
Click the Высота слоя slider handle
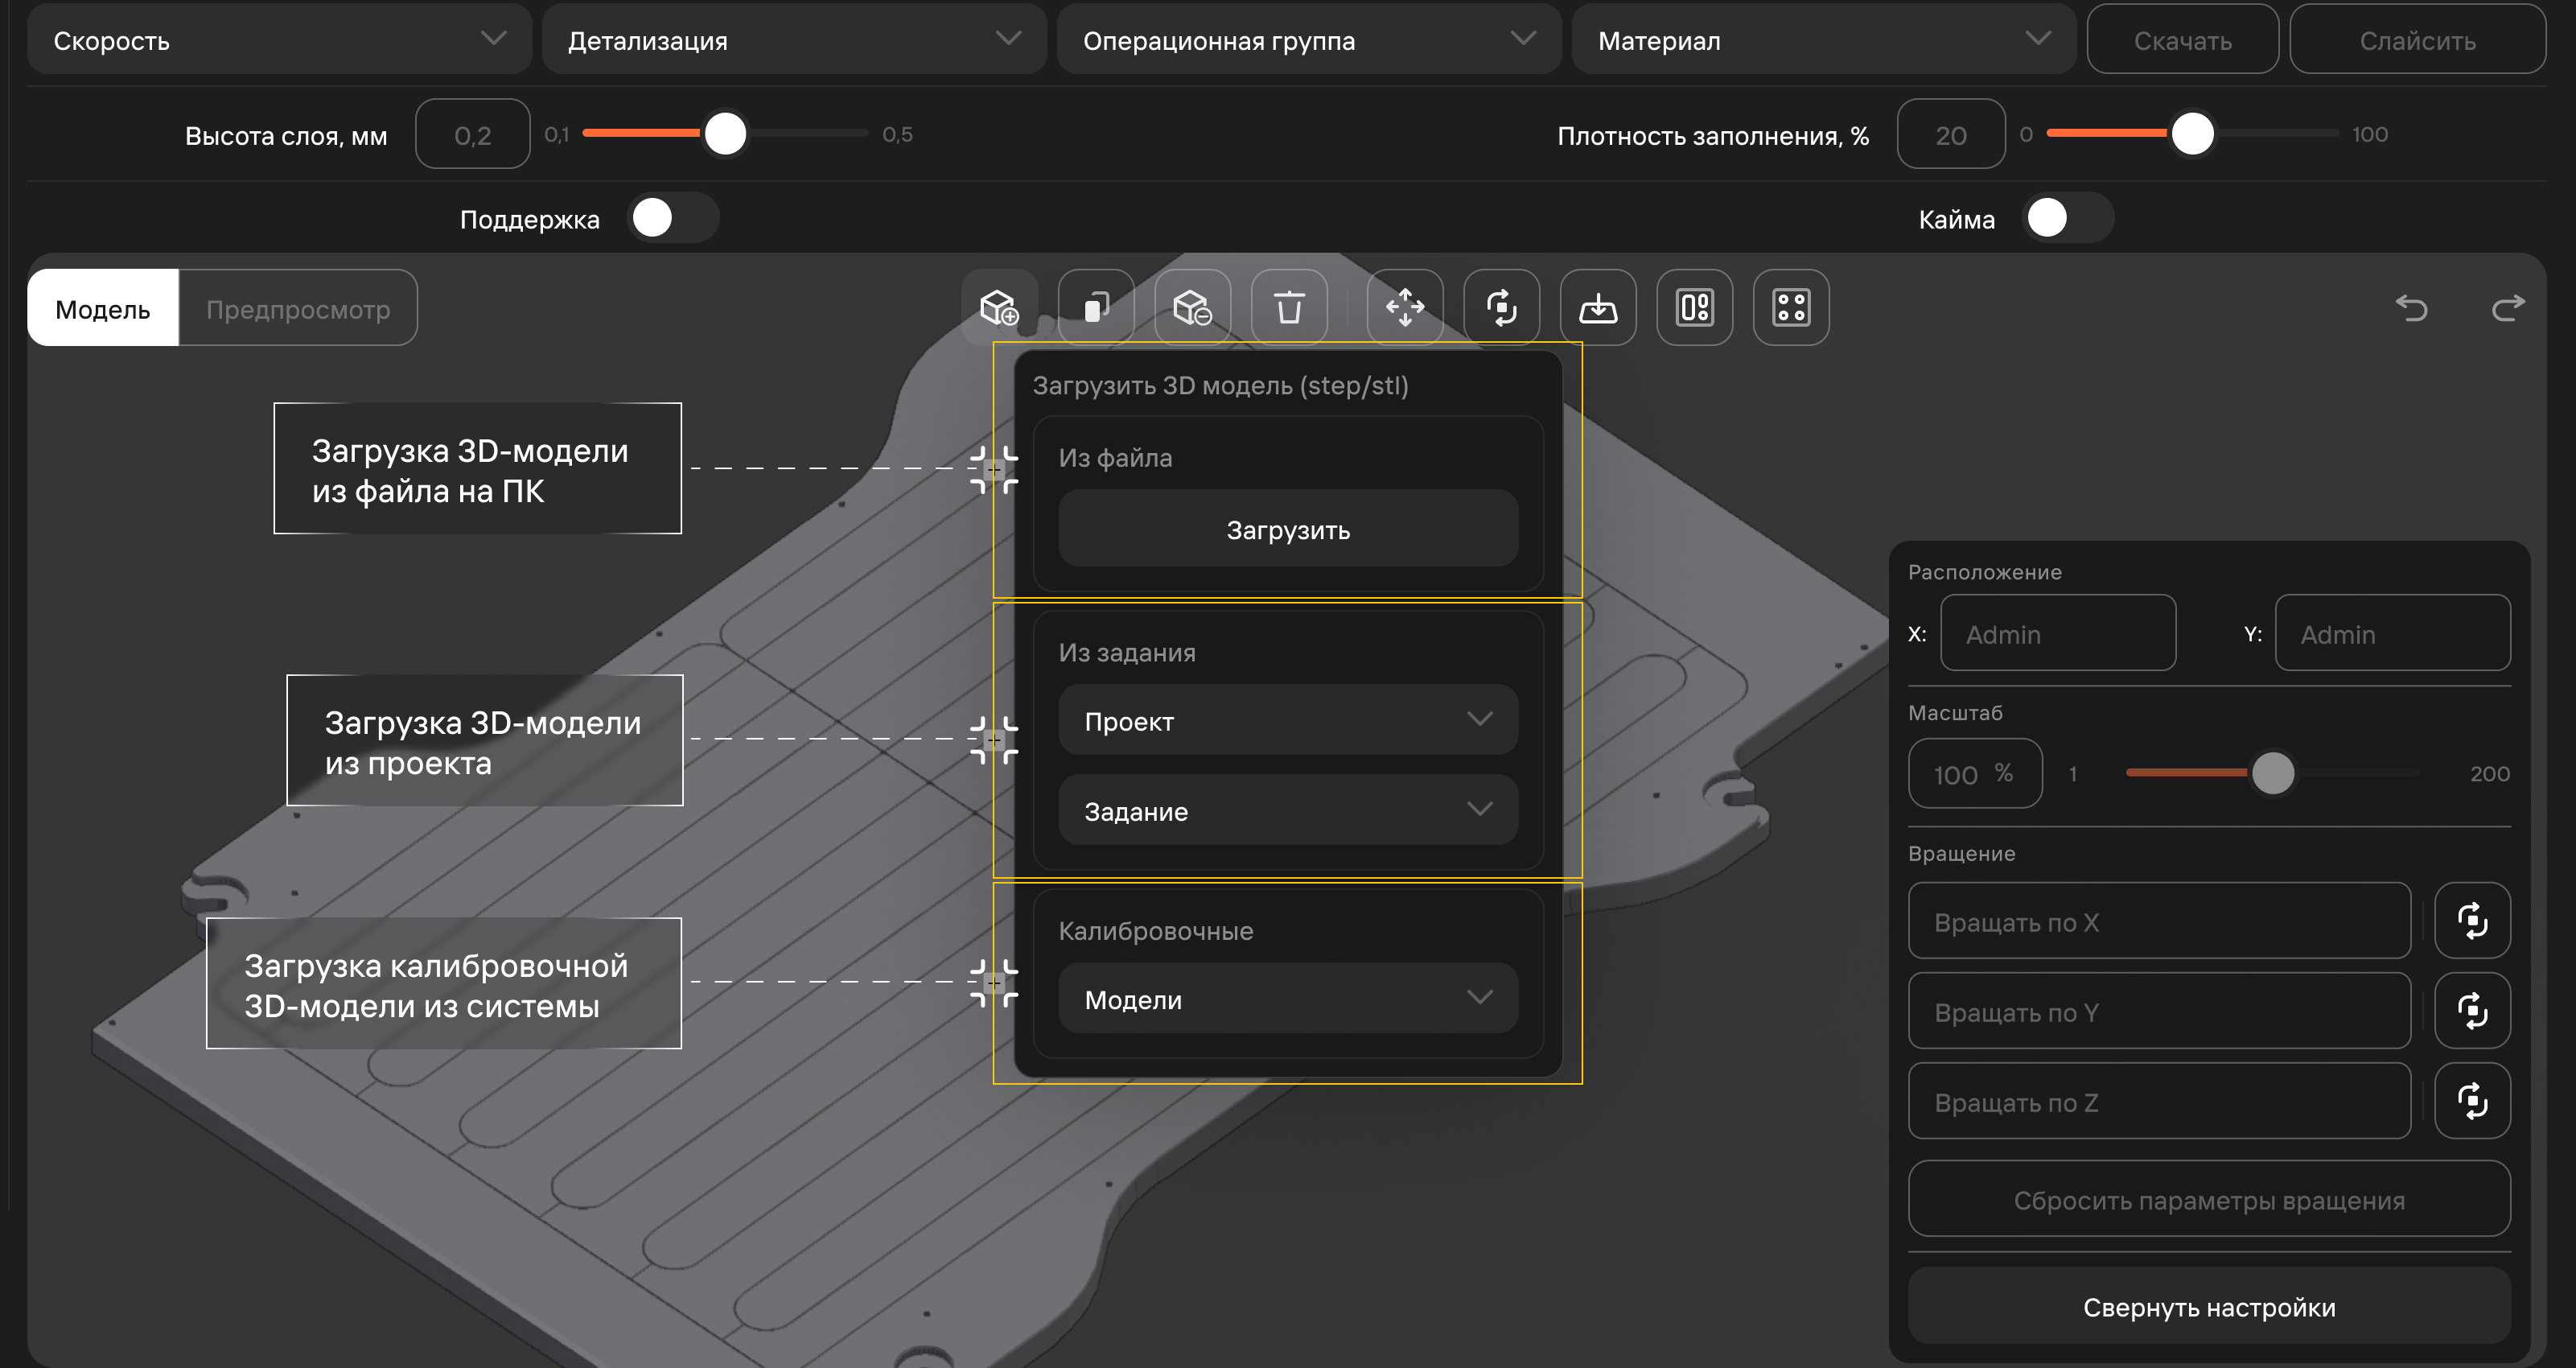click(x=725, y=133)
